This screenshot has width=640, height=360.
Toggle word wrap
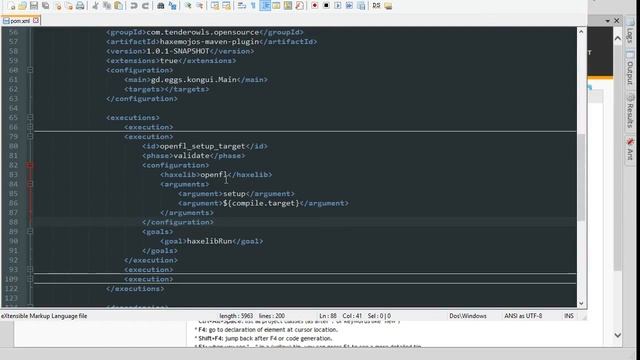coord(241,6)
